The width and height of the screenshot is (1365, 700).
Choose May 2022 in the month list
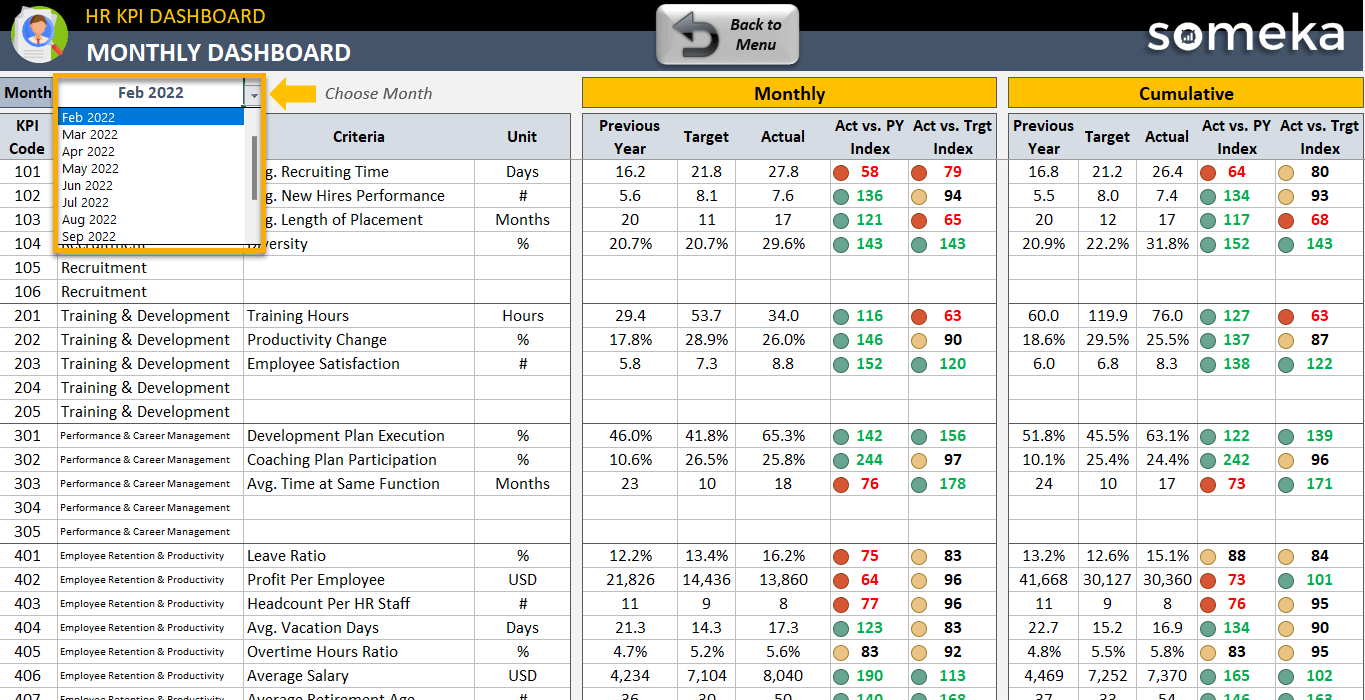[151, 168]
